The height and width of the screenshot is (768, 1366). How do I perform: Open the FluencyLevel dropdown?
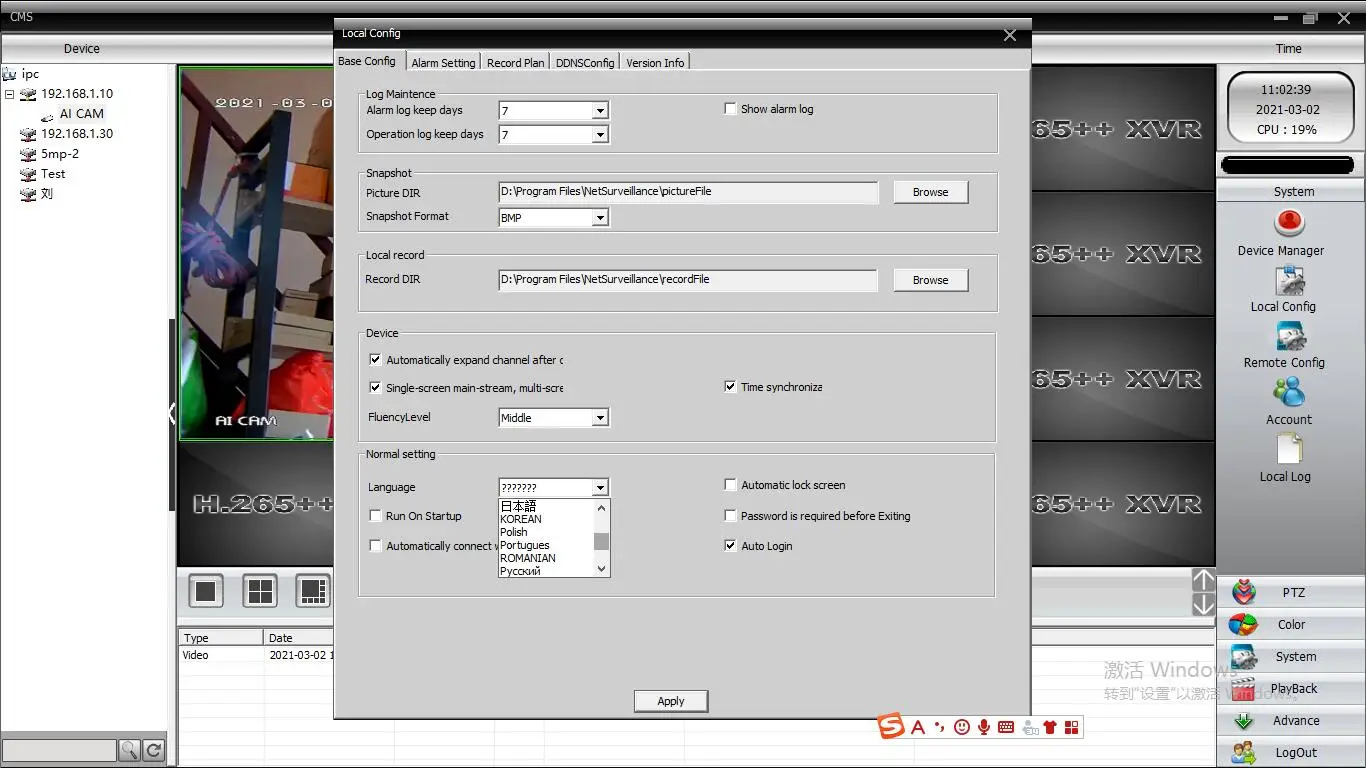pyautogui.click(x=600, y=418)
